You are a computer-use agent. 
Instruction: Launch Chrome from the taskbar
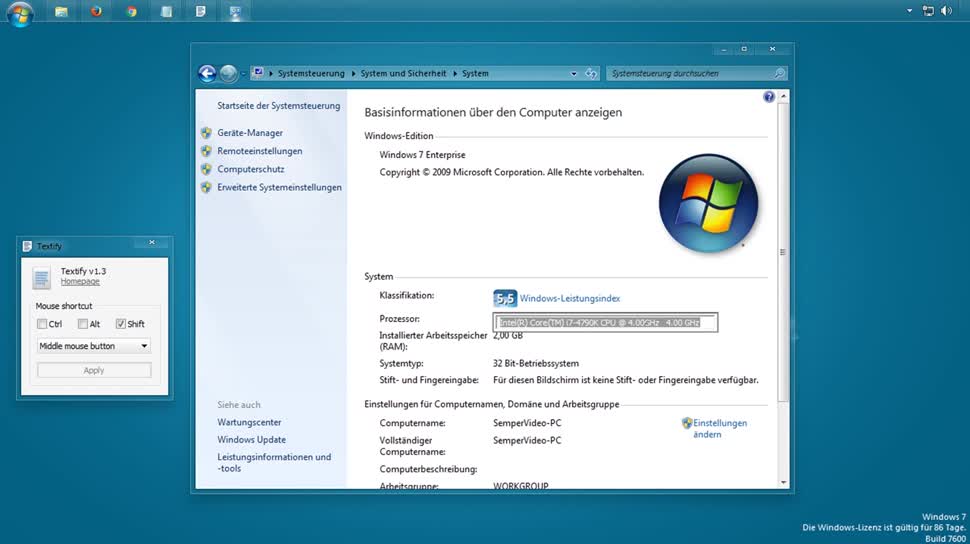point(131,12)
